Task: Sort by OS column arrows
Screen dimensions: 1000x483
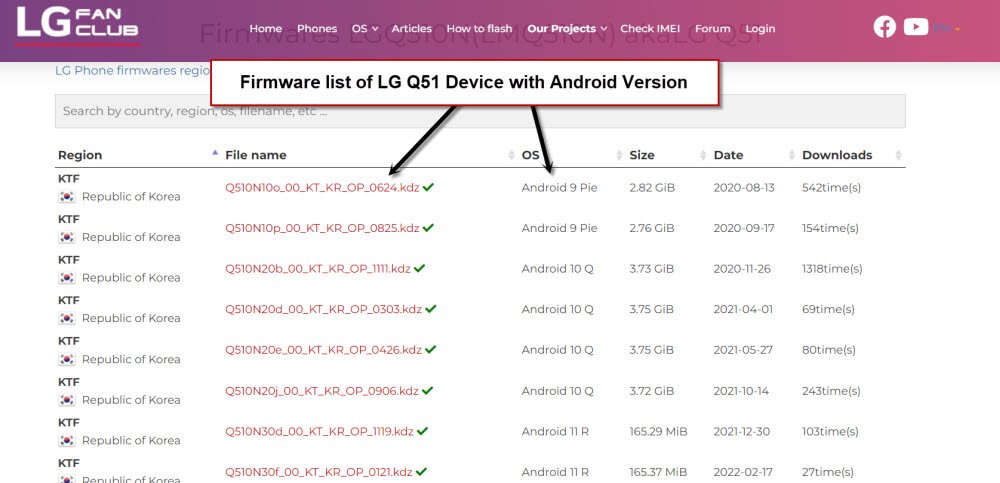Action: (x=619, y=155)
